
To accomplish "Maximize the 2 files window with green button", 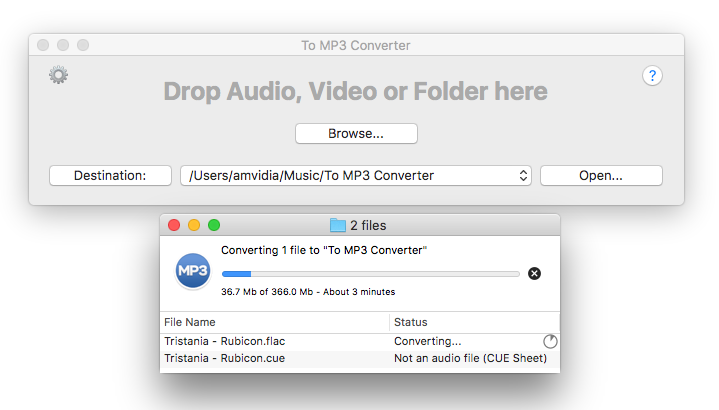I will coord(214,225).
